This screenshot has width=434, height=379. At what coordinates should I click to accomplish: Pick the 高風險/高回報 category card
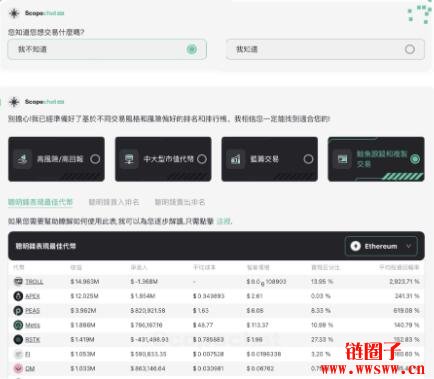tap(56, 159)
